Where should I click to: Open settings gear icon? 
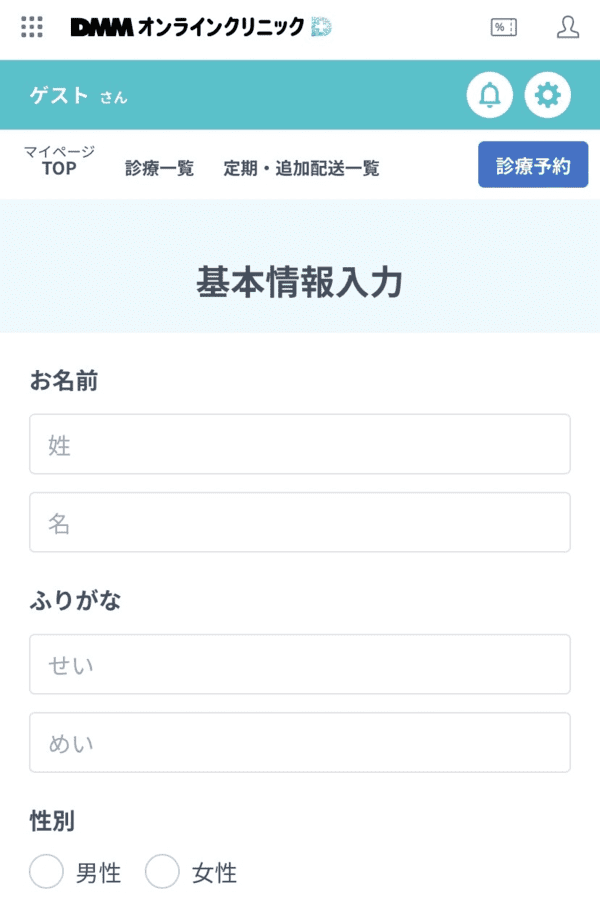548,96
